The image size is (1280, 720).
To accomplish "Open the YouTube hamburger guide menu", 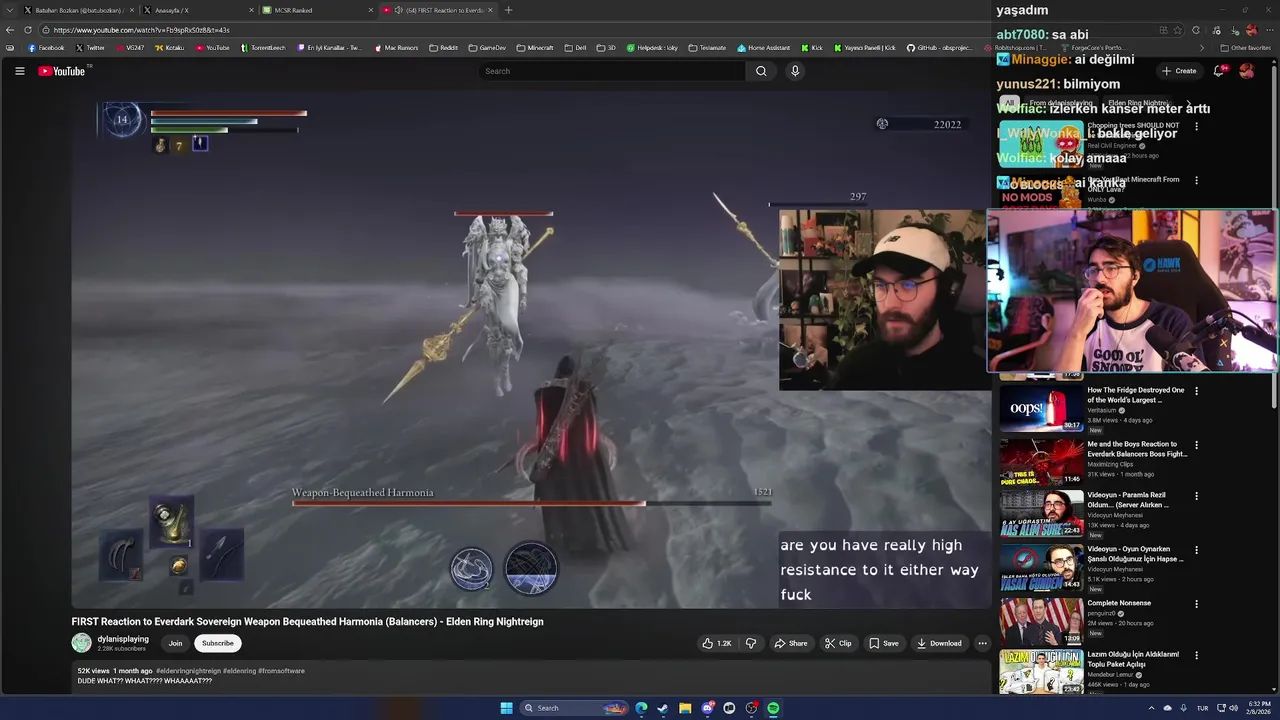I will pyautogui.click(x=19, y=71).
